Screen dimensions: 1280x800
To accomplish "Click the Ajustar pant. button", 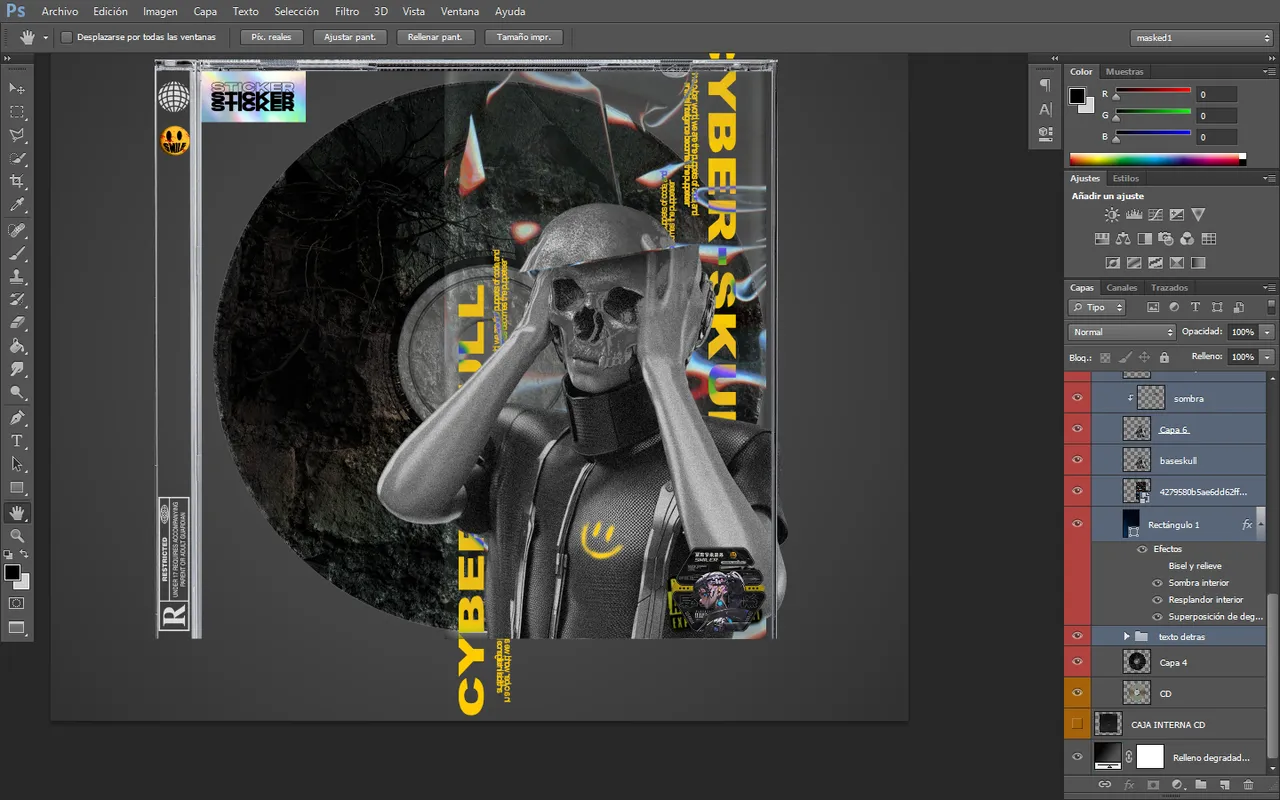I will (350, 37).
